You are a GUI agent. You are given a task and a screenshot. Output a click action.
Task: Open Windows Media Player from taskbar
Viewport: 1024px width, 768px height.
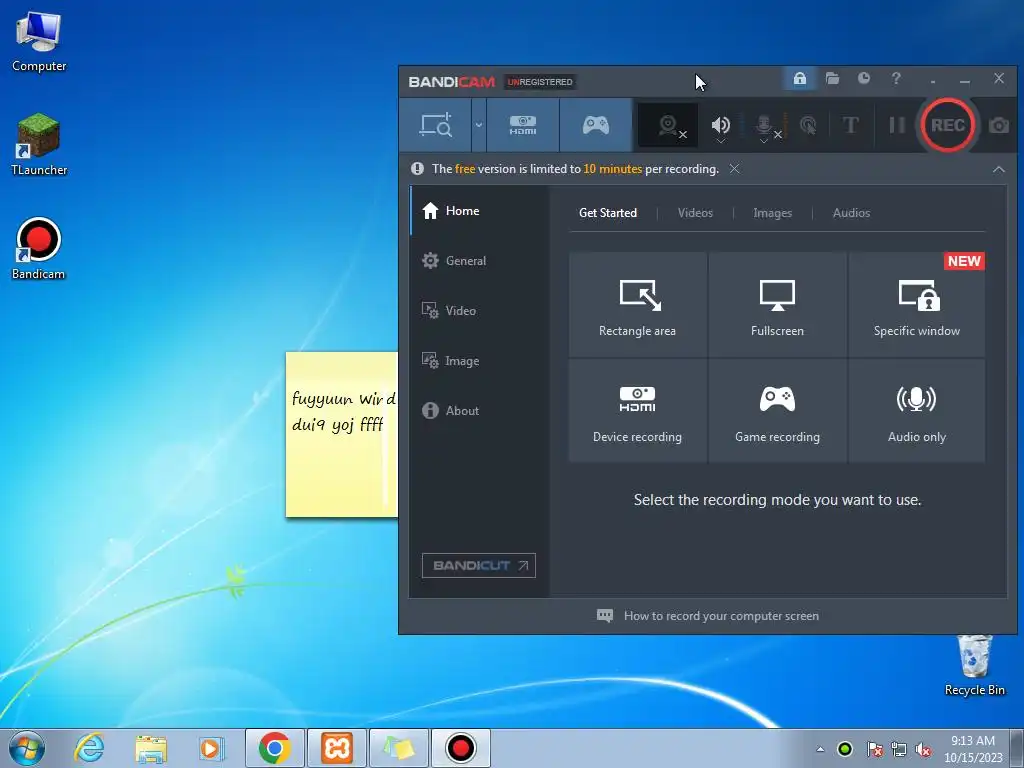pyautogui.click(x=212, y=748)
